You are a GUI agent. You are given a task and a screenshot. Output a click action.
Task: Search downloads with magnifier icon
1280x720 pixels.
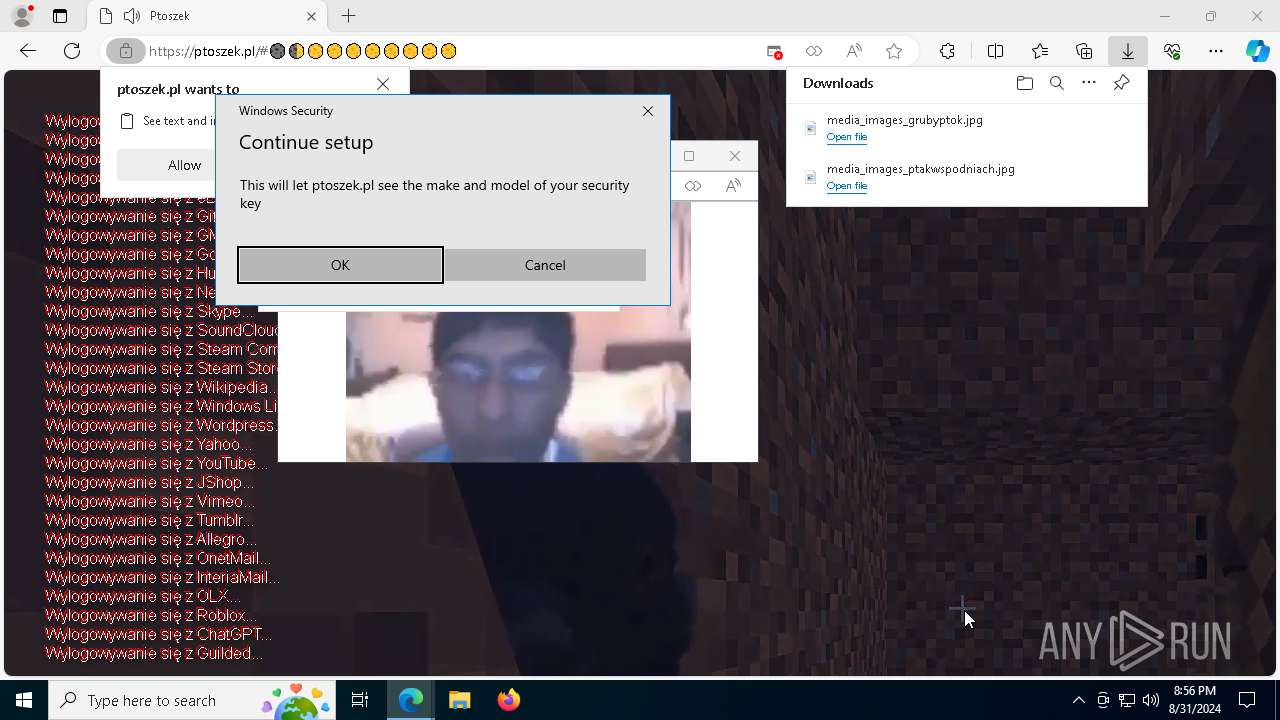coord(1057,83)
